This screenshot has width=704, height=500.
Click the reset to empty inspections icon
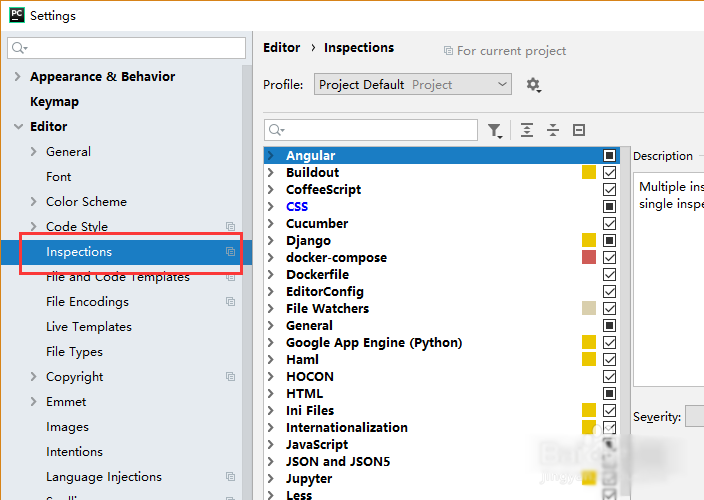(578, 130)
